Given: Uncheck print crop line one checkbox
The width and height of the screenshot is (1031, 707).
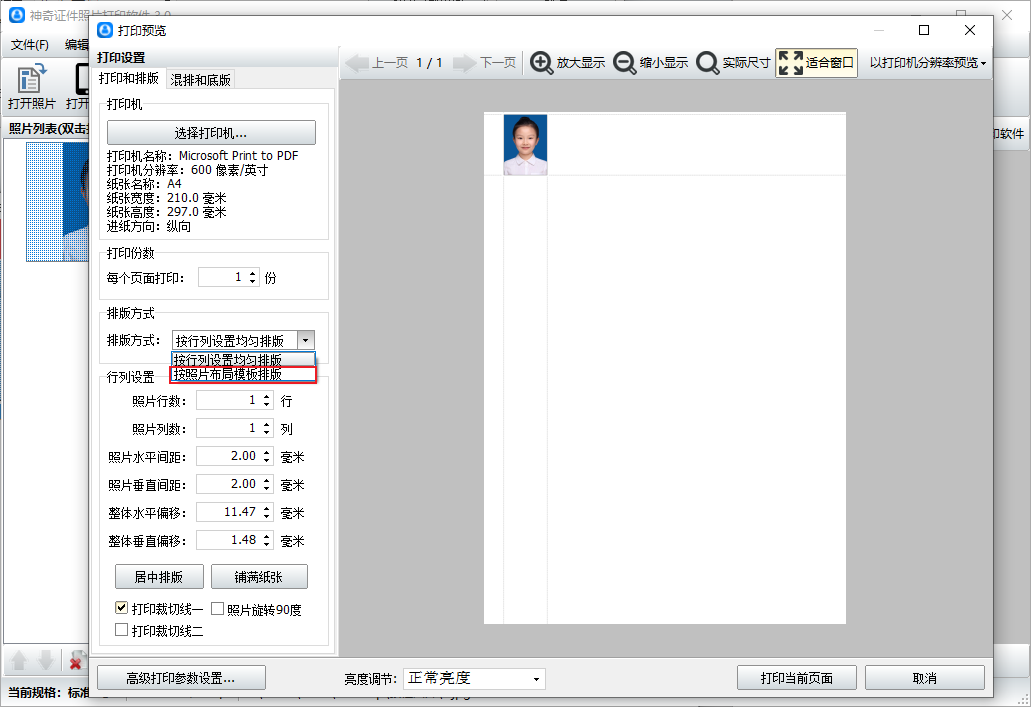Looking at the screenshot, I should pos(122,608).
